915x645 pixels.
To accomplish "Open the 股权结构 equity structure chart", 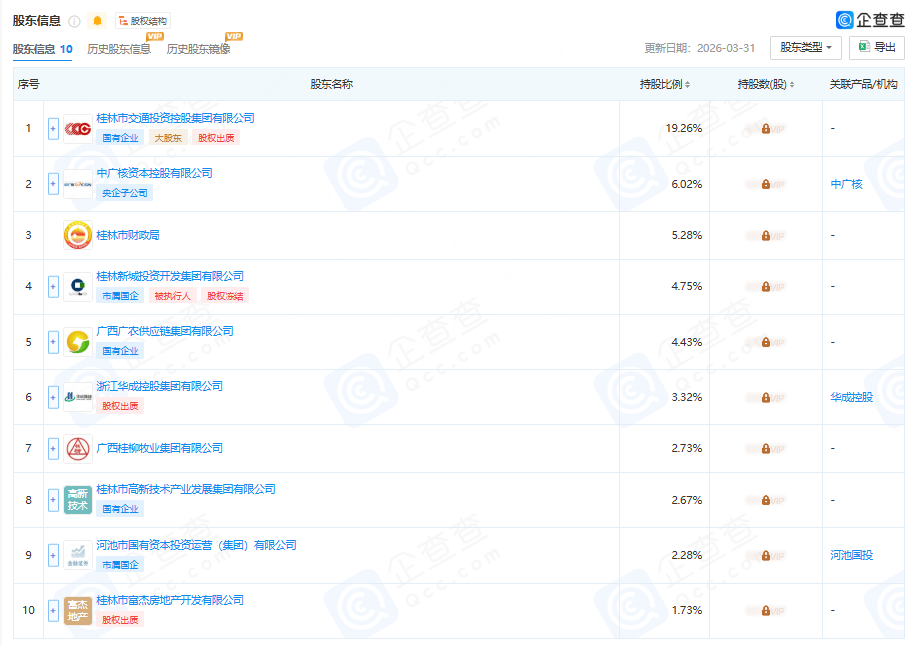I will coord(143,21).
